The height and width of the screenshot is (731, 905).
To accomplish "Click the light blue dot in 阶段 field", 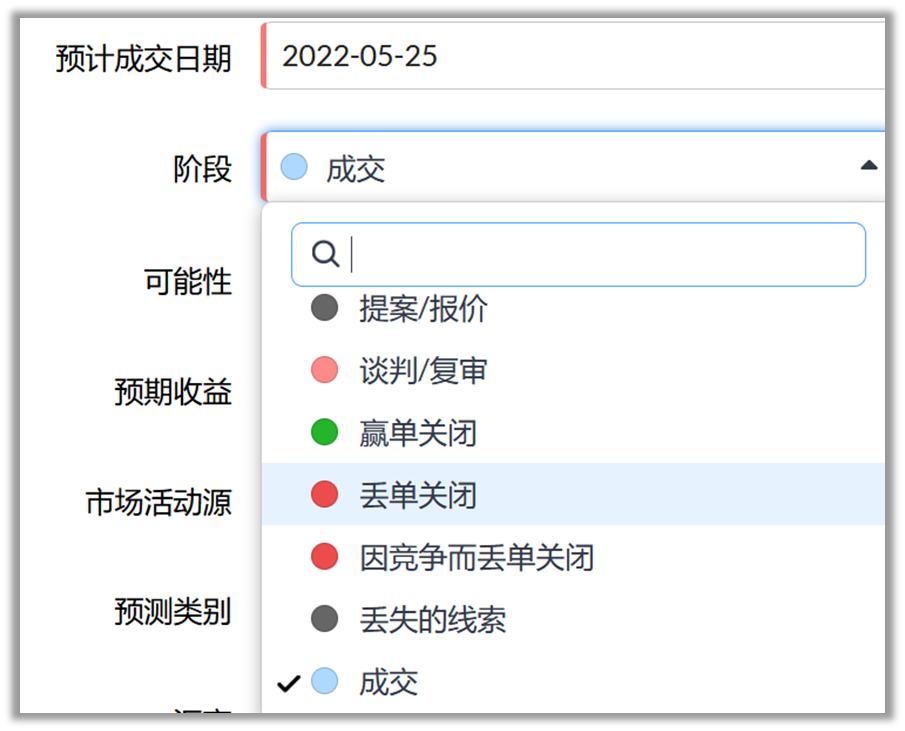I will 294,166.
